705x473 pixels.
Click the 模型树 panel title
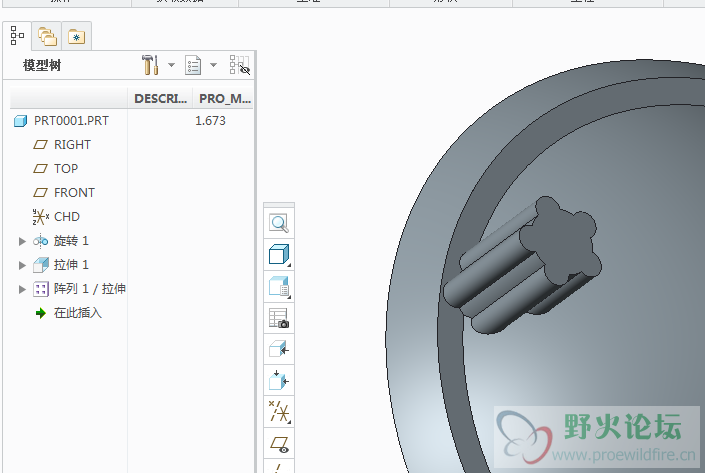click(x=42, y=65)
